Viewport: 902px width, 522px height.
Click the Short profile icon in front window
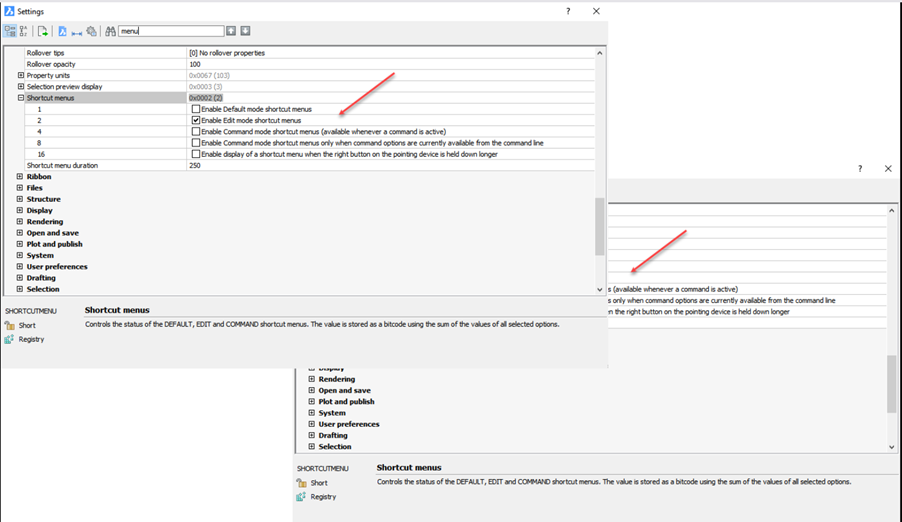tap(9, 325)
